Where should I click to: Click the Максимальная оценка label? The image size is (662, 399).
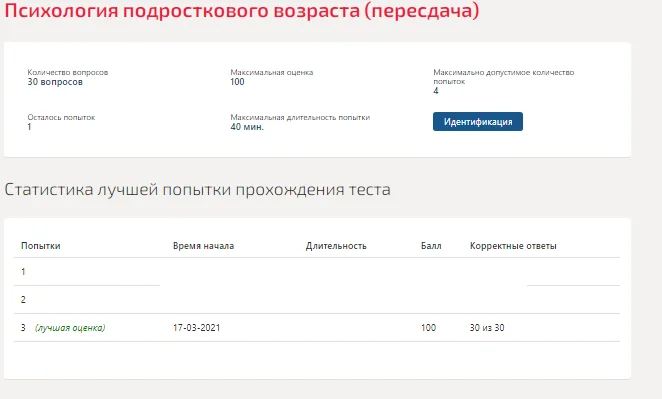pyautogui.click(x=271, y=72)
